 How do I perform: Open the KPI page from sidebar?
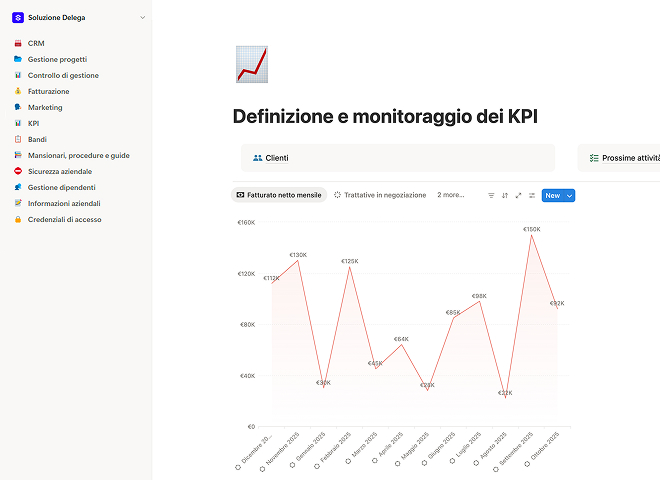pyautogui.click(x=33, y=123)
